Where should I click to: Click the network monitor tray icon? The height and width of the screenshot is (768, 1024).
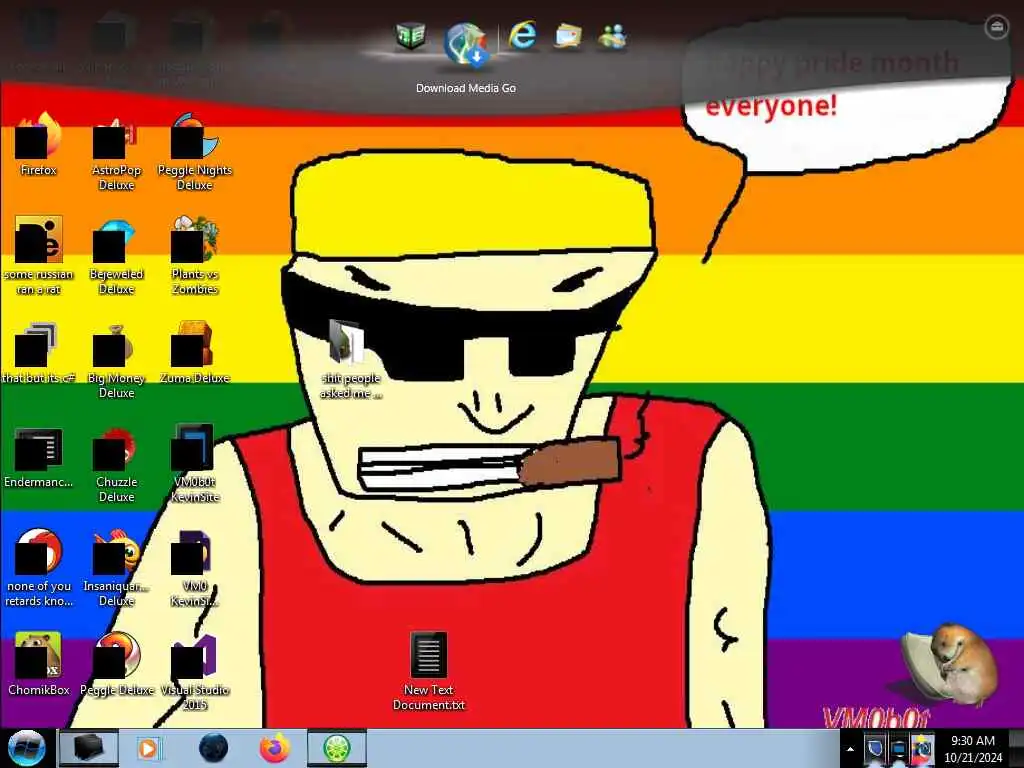point(899,748)
